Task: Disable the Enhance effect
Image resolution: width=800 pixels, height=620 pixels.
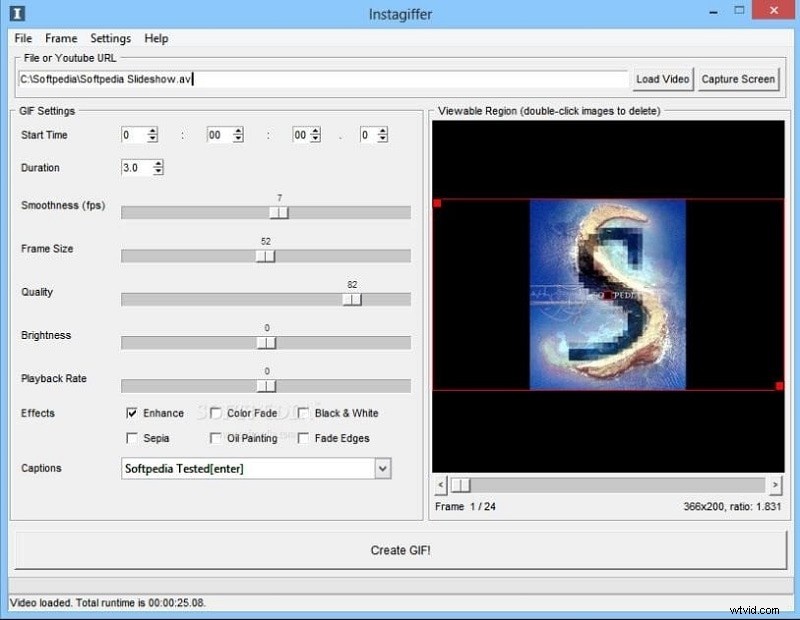Action: (x=133, y=412)
